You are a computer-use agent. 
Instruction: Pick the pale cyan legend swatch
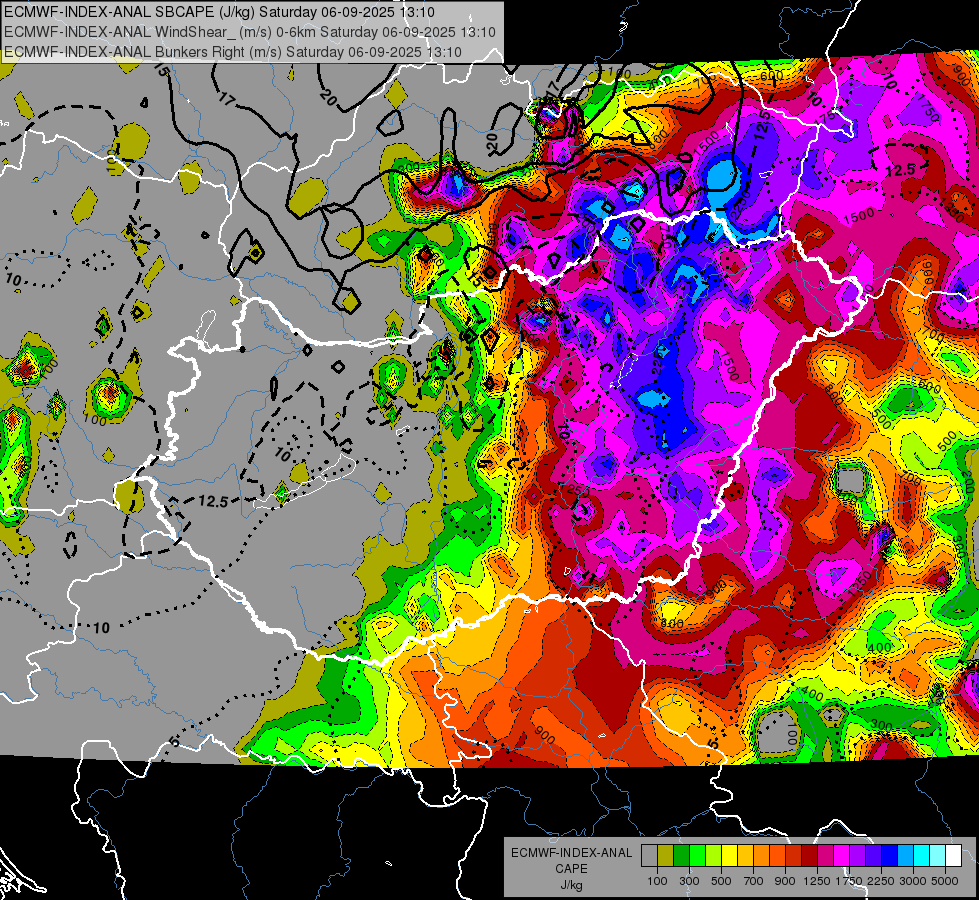tap(938, 855)
